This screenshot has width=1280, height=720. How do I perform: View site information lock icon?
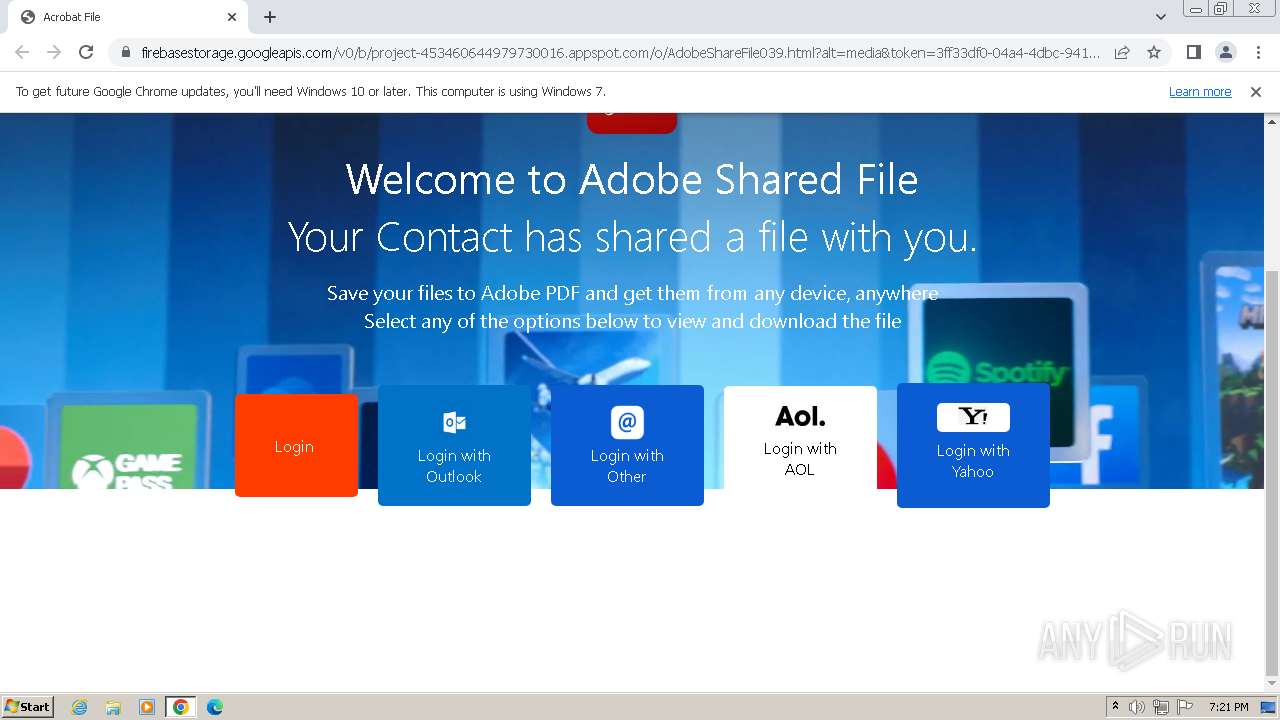coord(125,52)
